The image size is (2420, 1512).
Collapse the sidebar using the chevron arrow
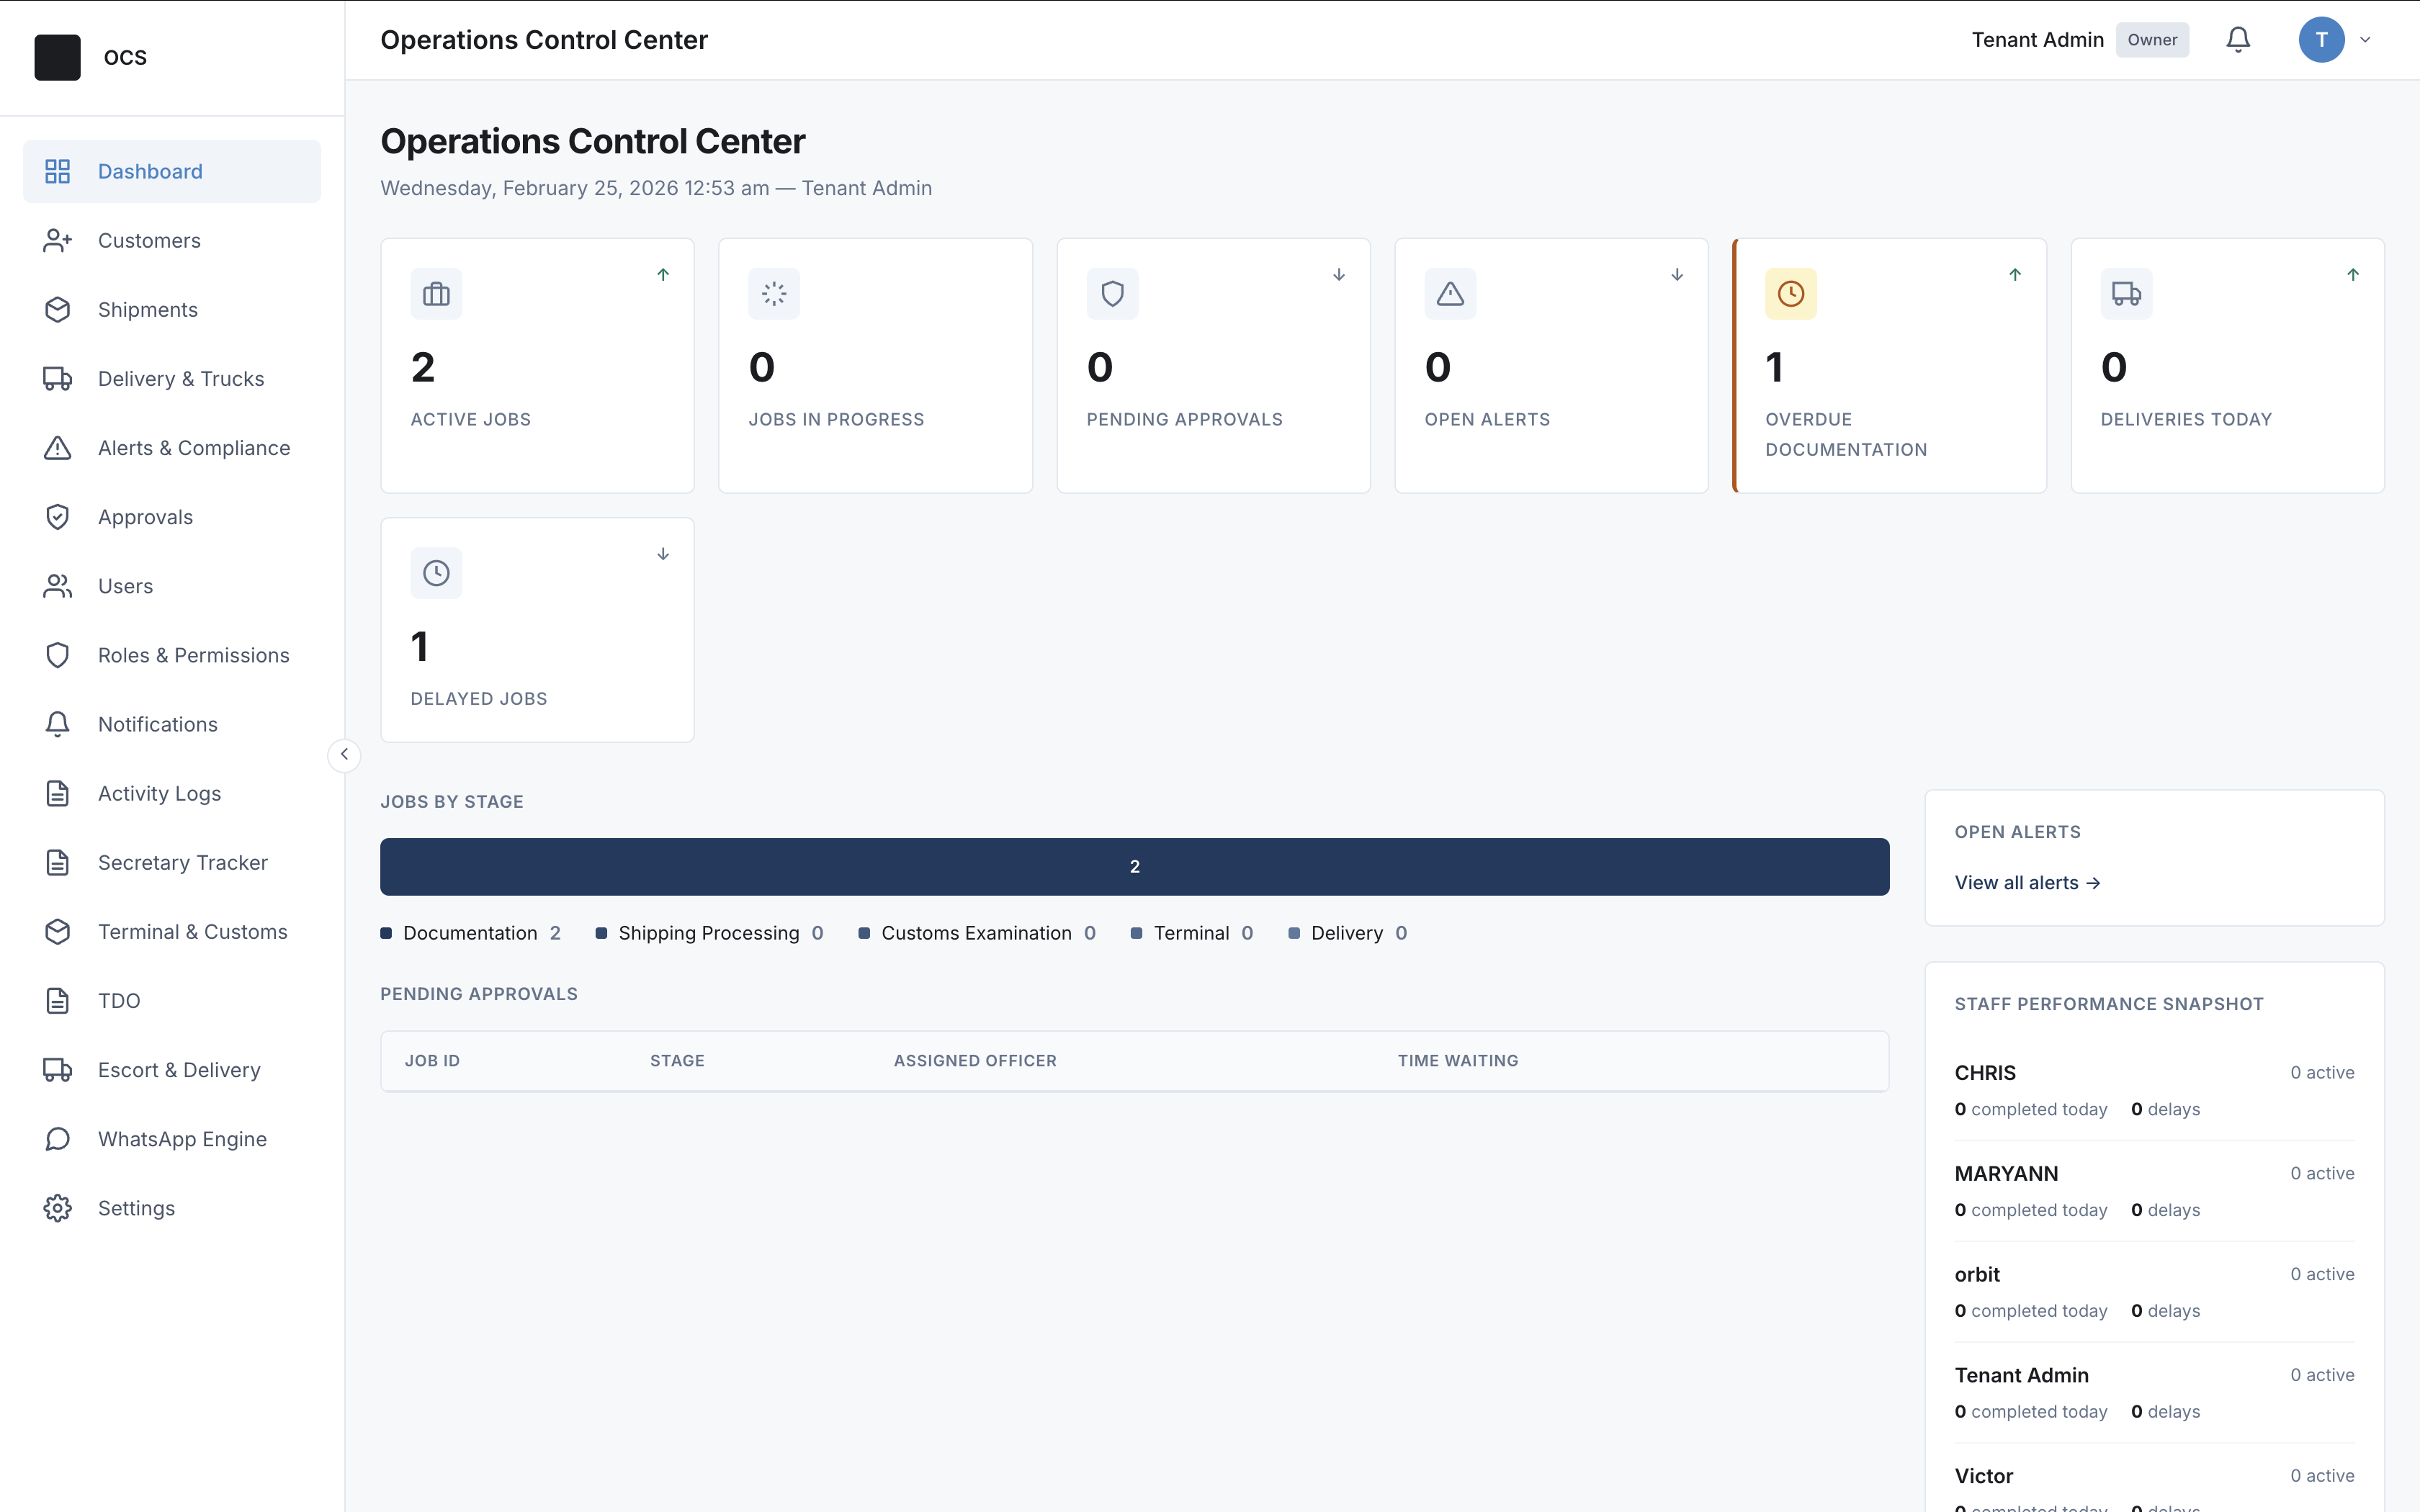(344, 755)
